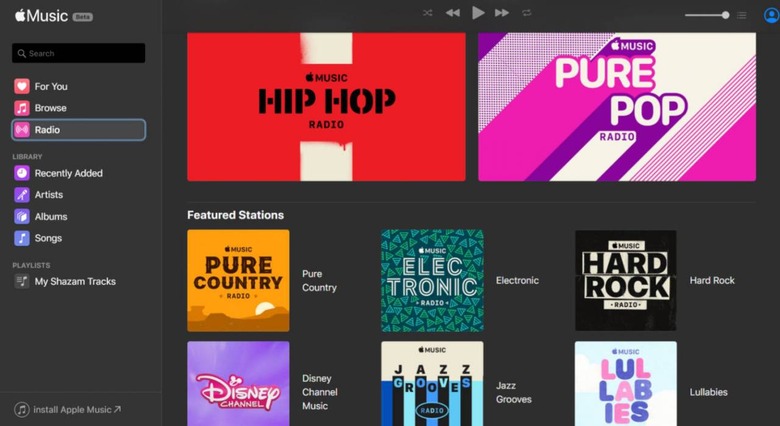Toggle repeat mode
Image resolution: width=780 pixels, height=426 pixels.
527,13
